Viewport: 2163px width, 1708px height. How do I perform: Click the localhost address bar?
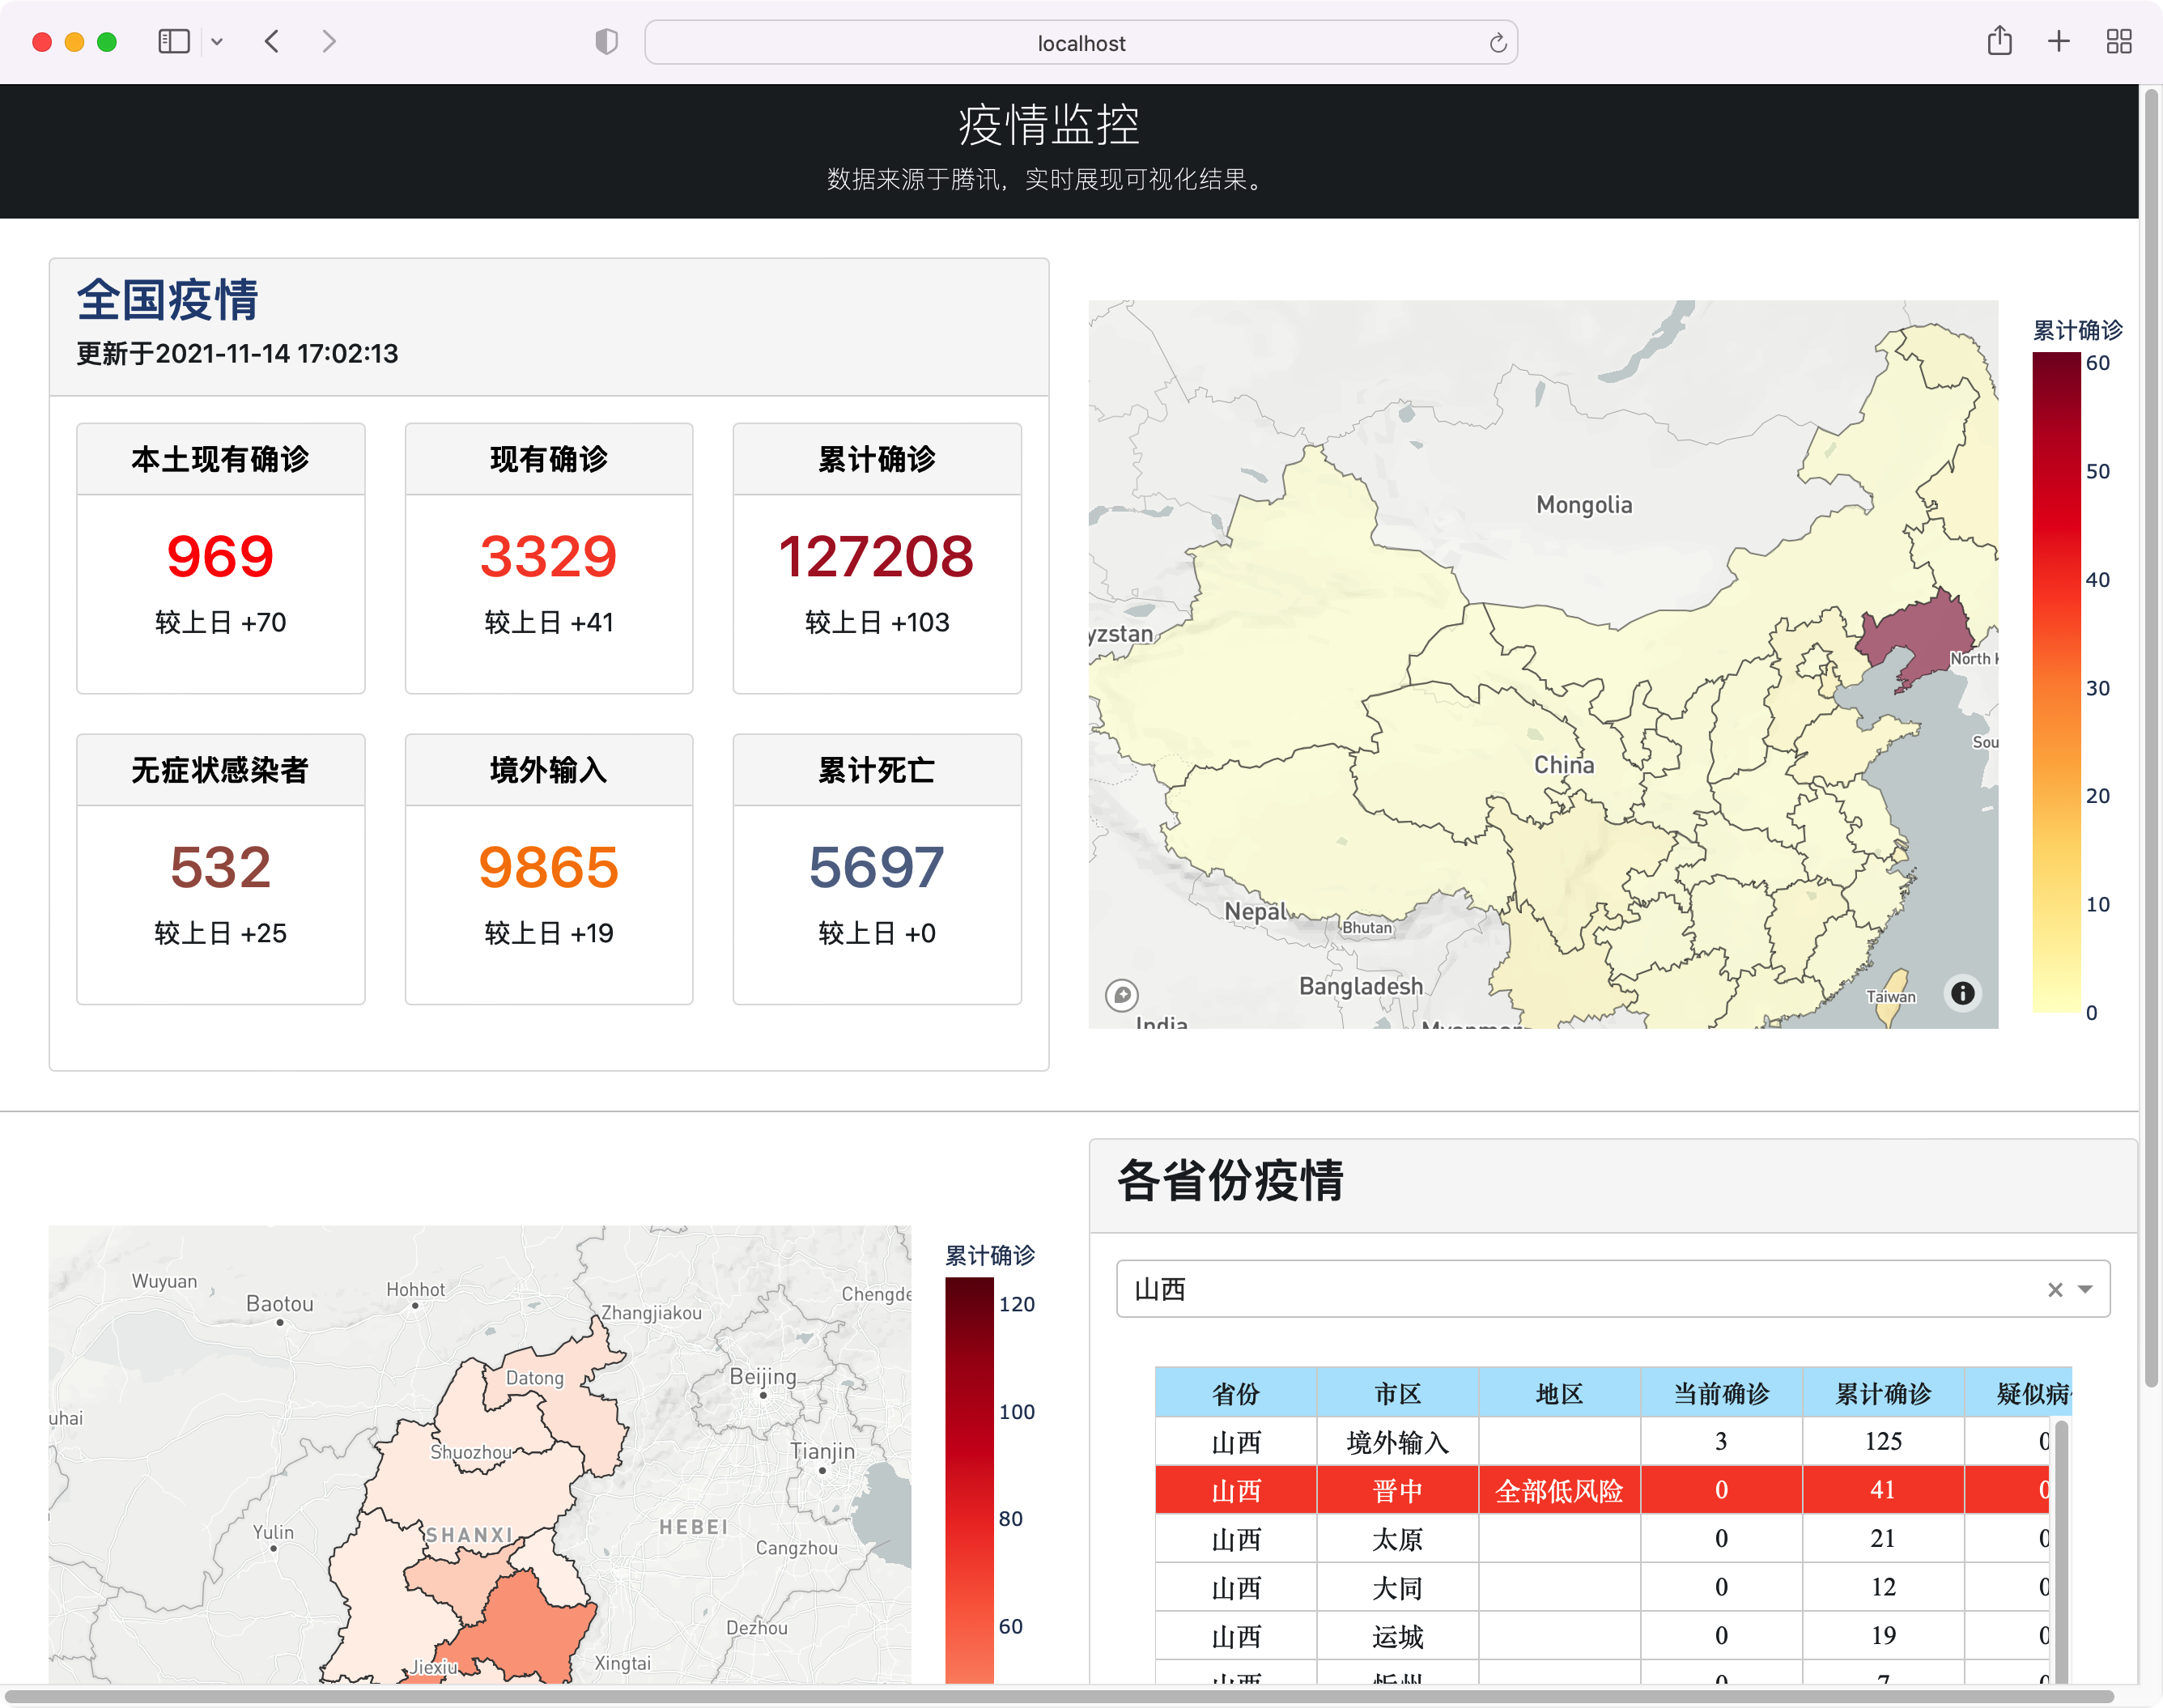coord(1080,42)
